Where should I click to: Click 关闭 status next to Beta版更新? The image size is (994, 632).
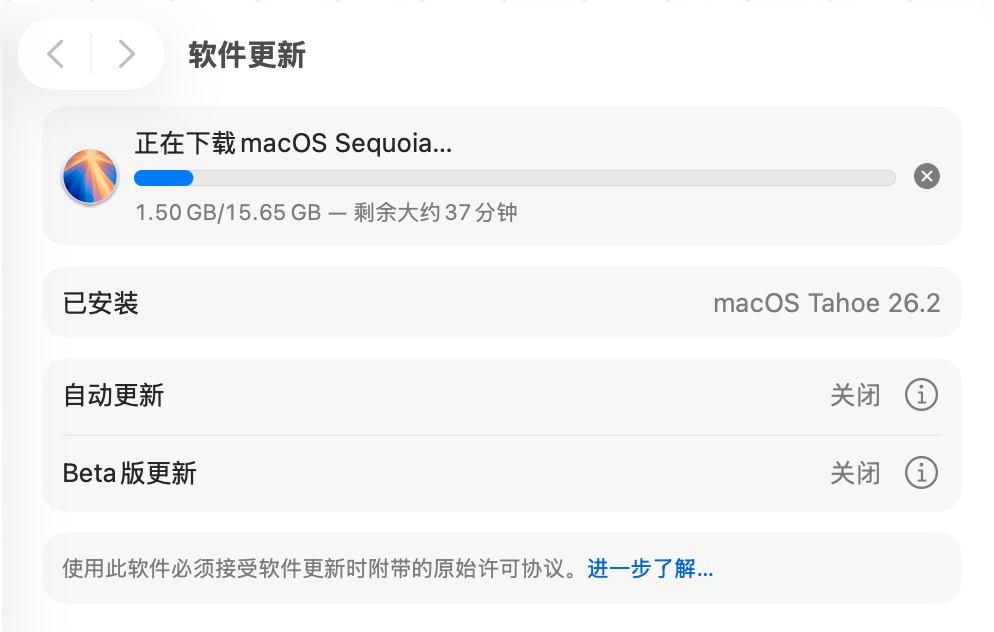pos(855,473)
